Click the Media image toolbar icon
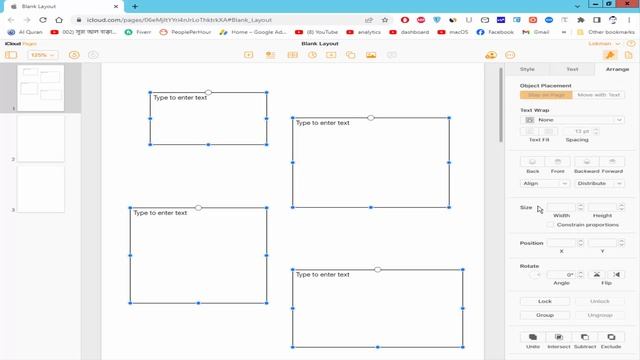Screen dimensions: 640x360 pyautogui.click(x=371, y=55)
